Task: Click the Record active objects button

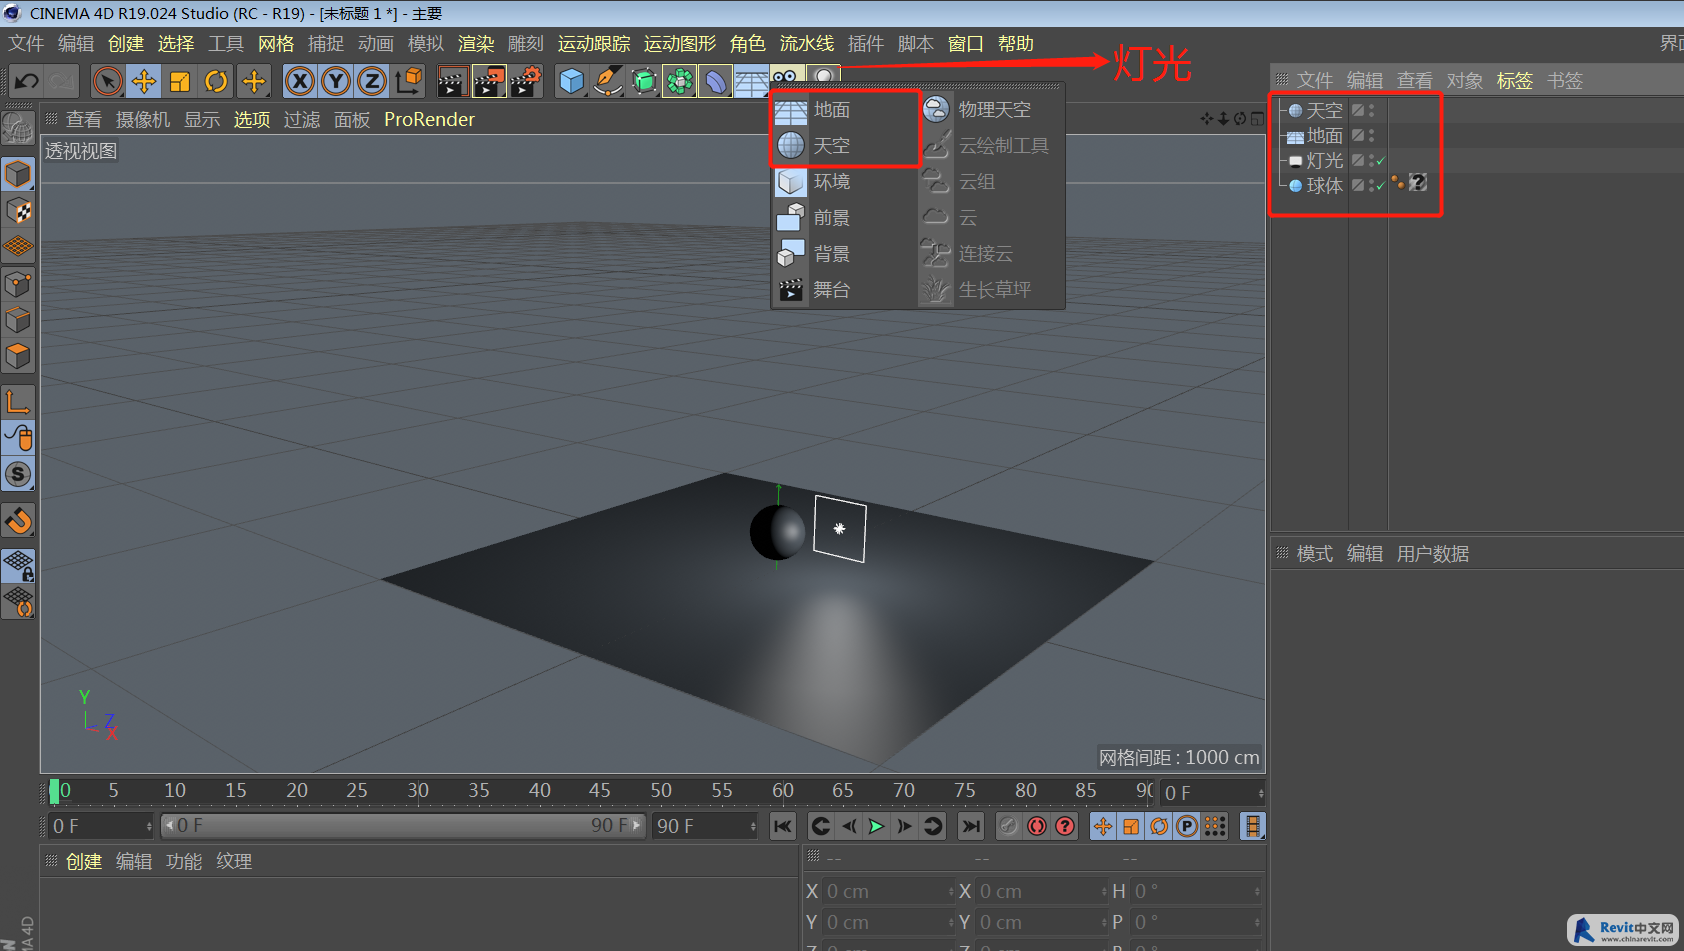Action: [x=1009, y=826]
